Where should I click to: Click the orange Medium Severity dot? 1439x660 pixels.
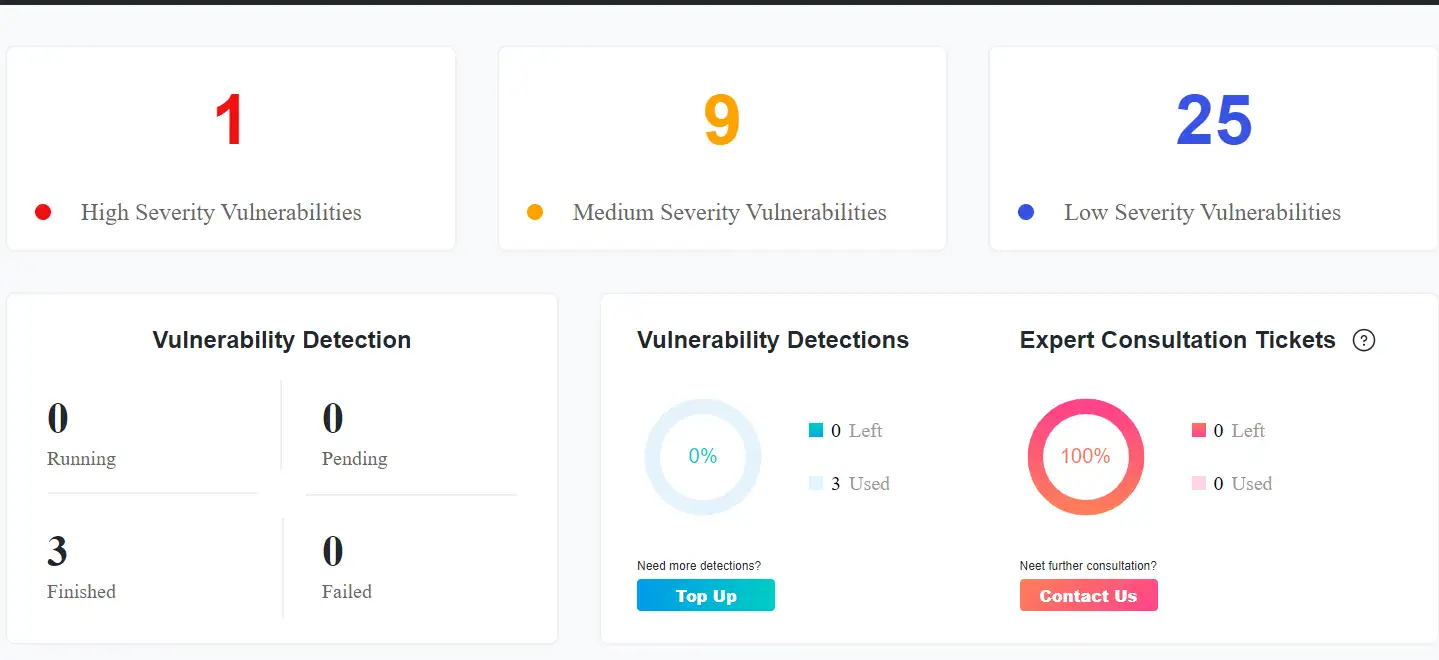(x=535, y=212)
